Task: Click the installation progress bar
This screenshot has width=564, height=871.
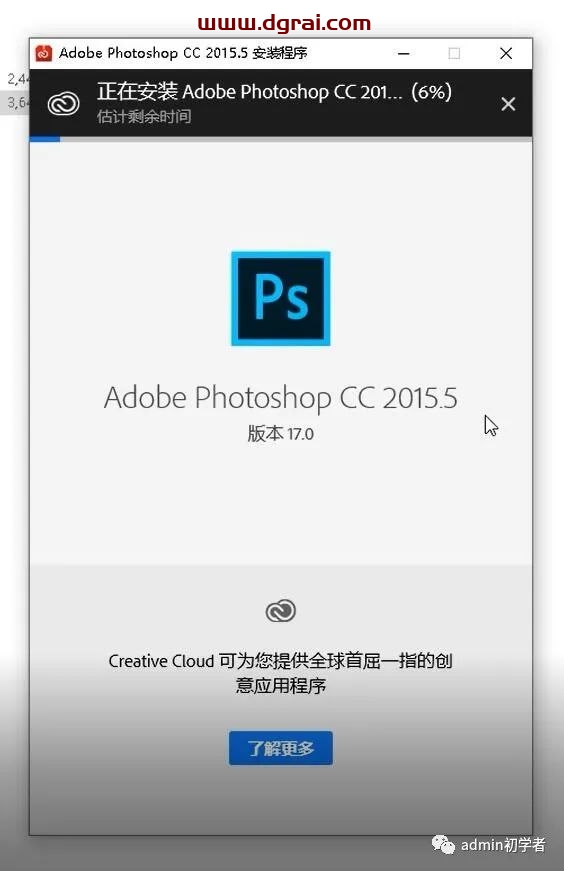Action: coord(281,139)
